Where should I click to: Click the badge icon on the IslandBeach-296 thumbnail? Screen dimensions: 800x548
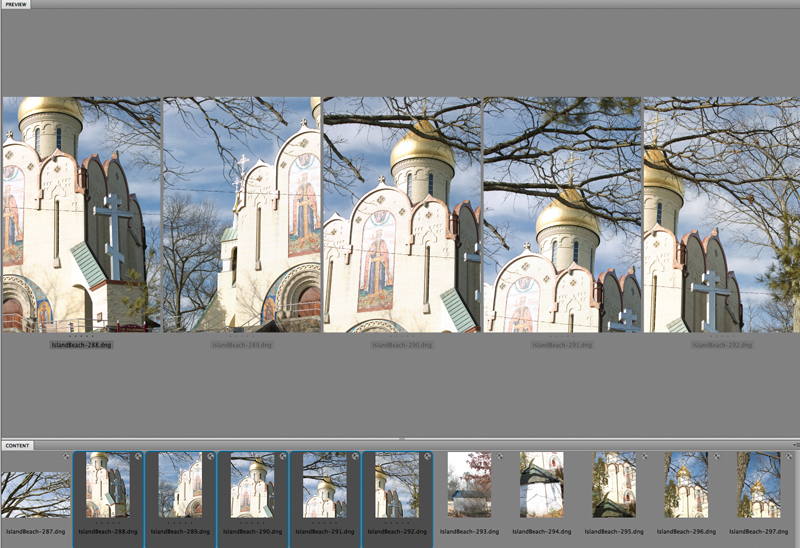[715, 456]
